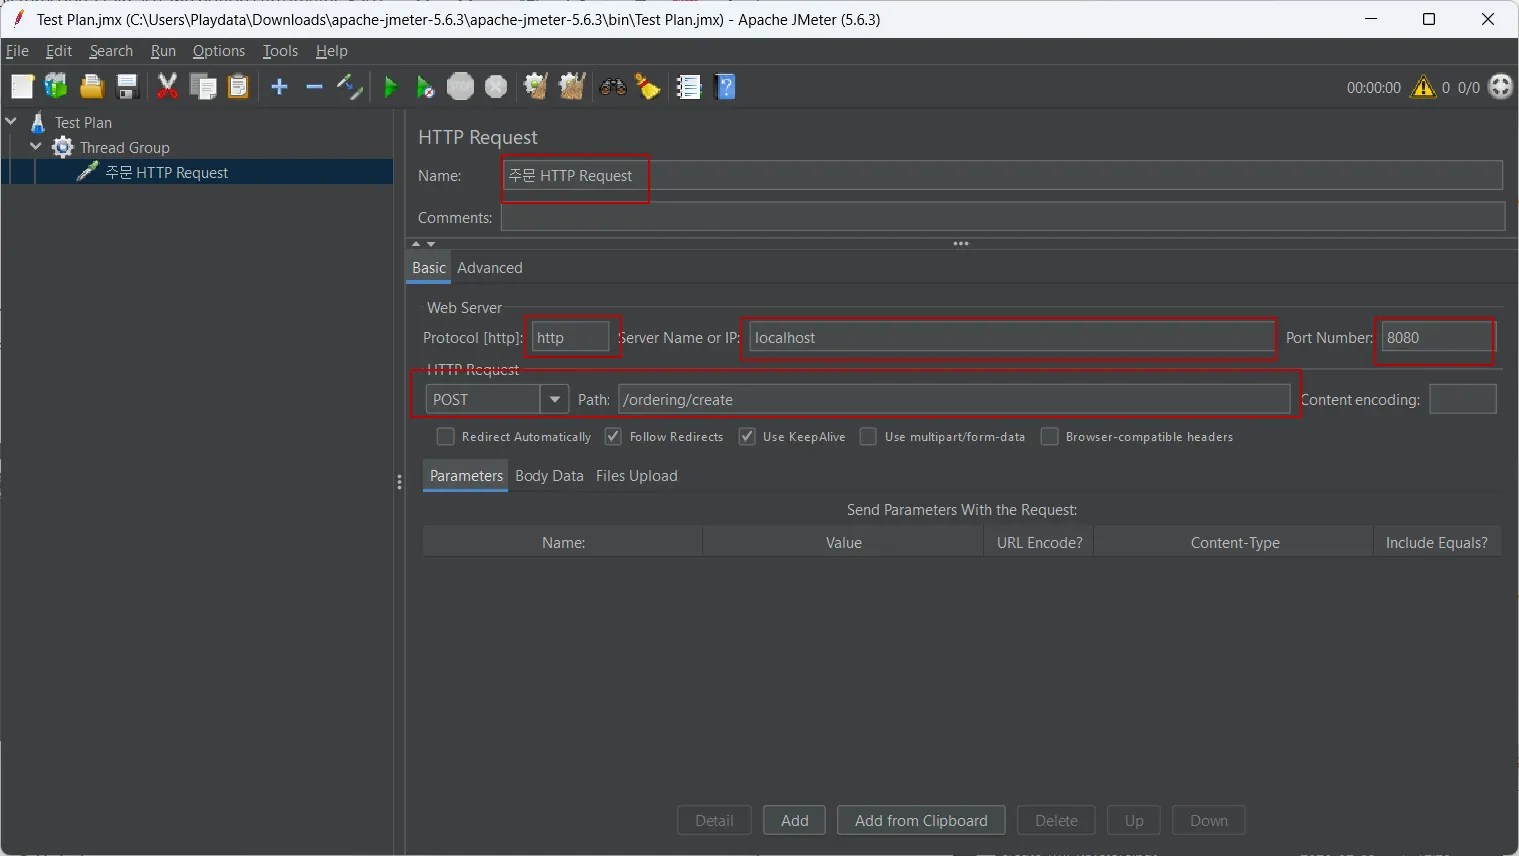Image resolution: width=1519 pixels, height=856 pixels.
Task: Open the File menu
Action: point(17,51)
